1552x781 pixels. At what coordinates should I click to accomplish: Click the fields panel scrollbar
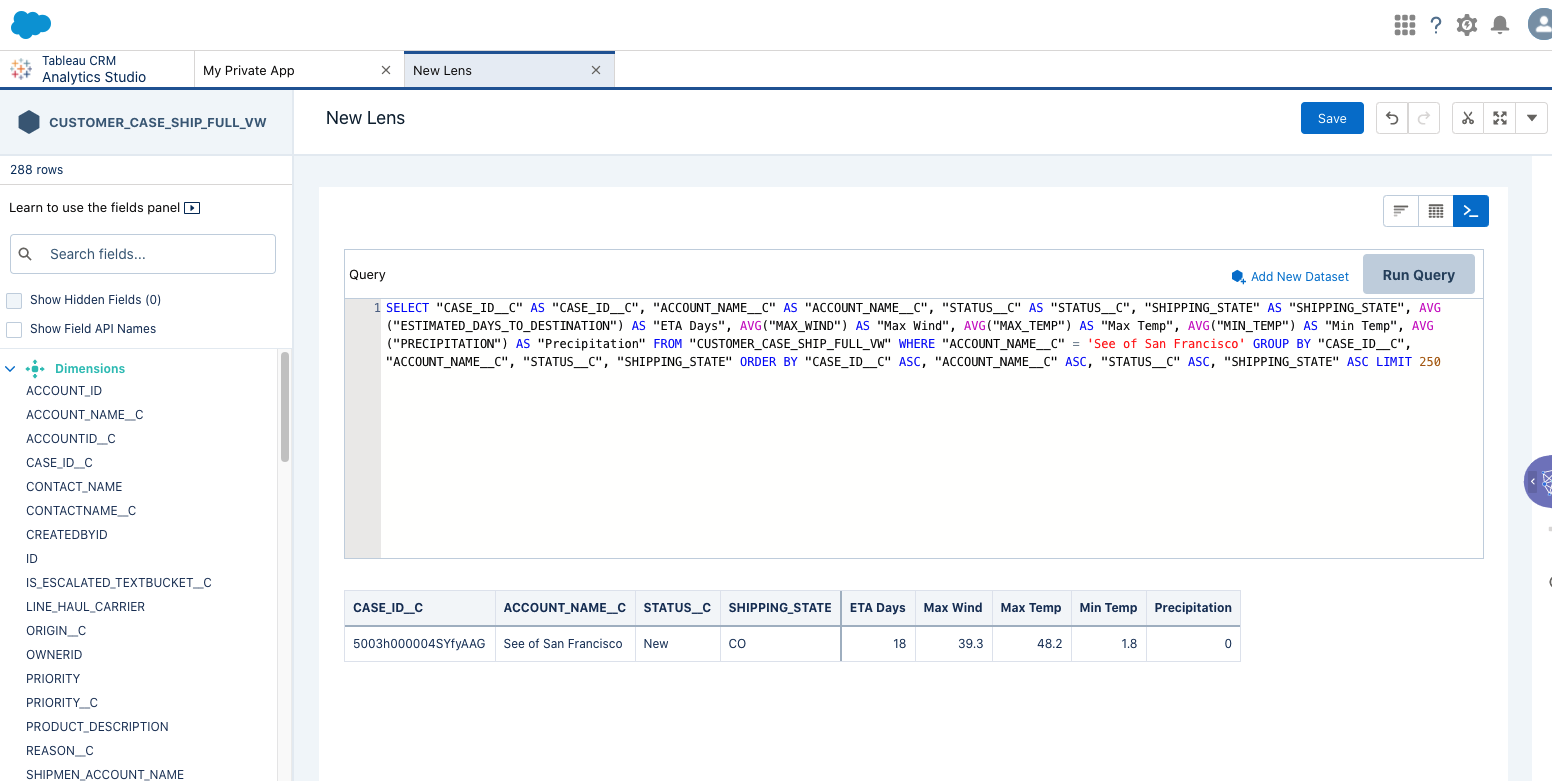[x=285, y=406]
